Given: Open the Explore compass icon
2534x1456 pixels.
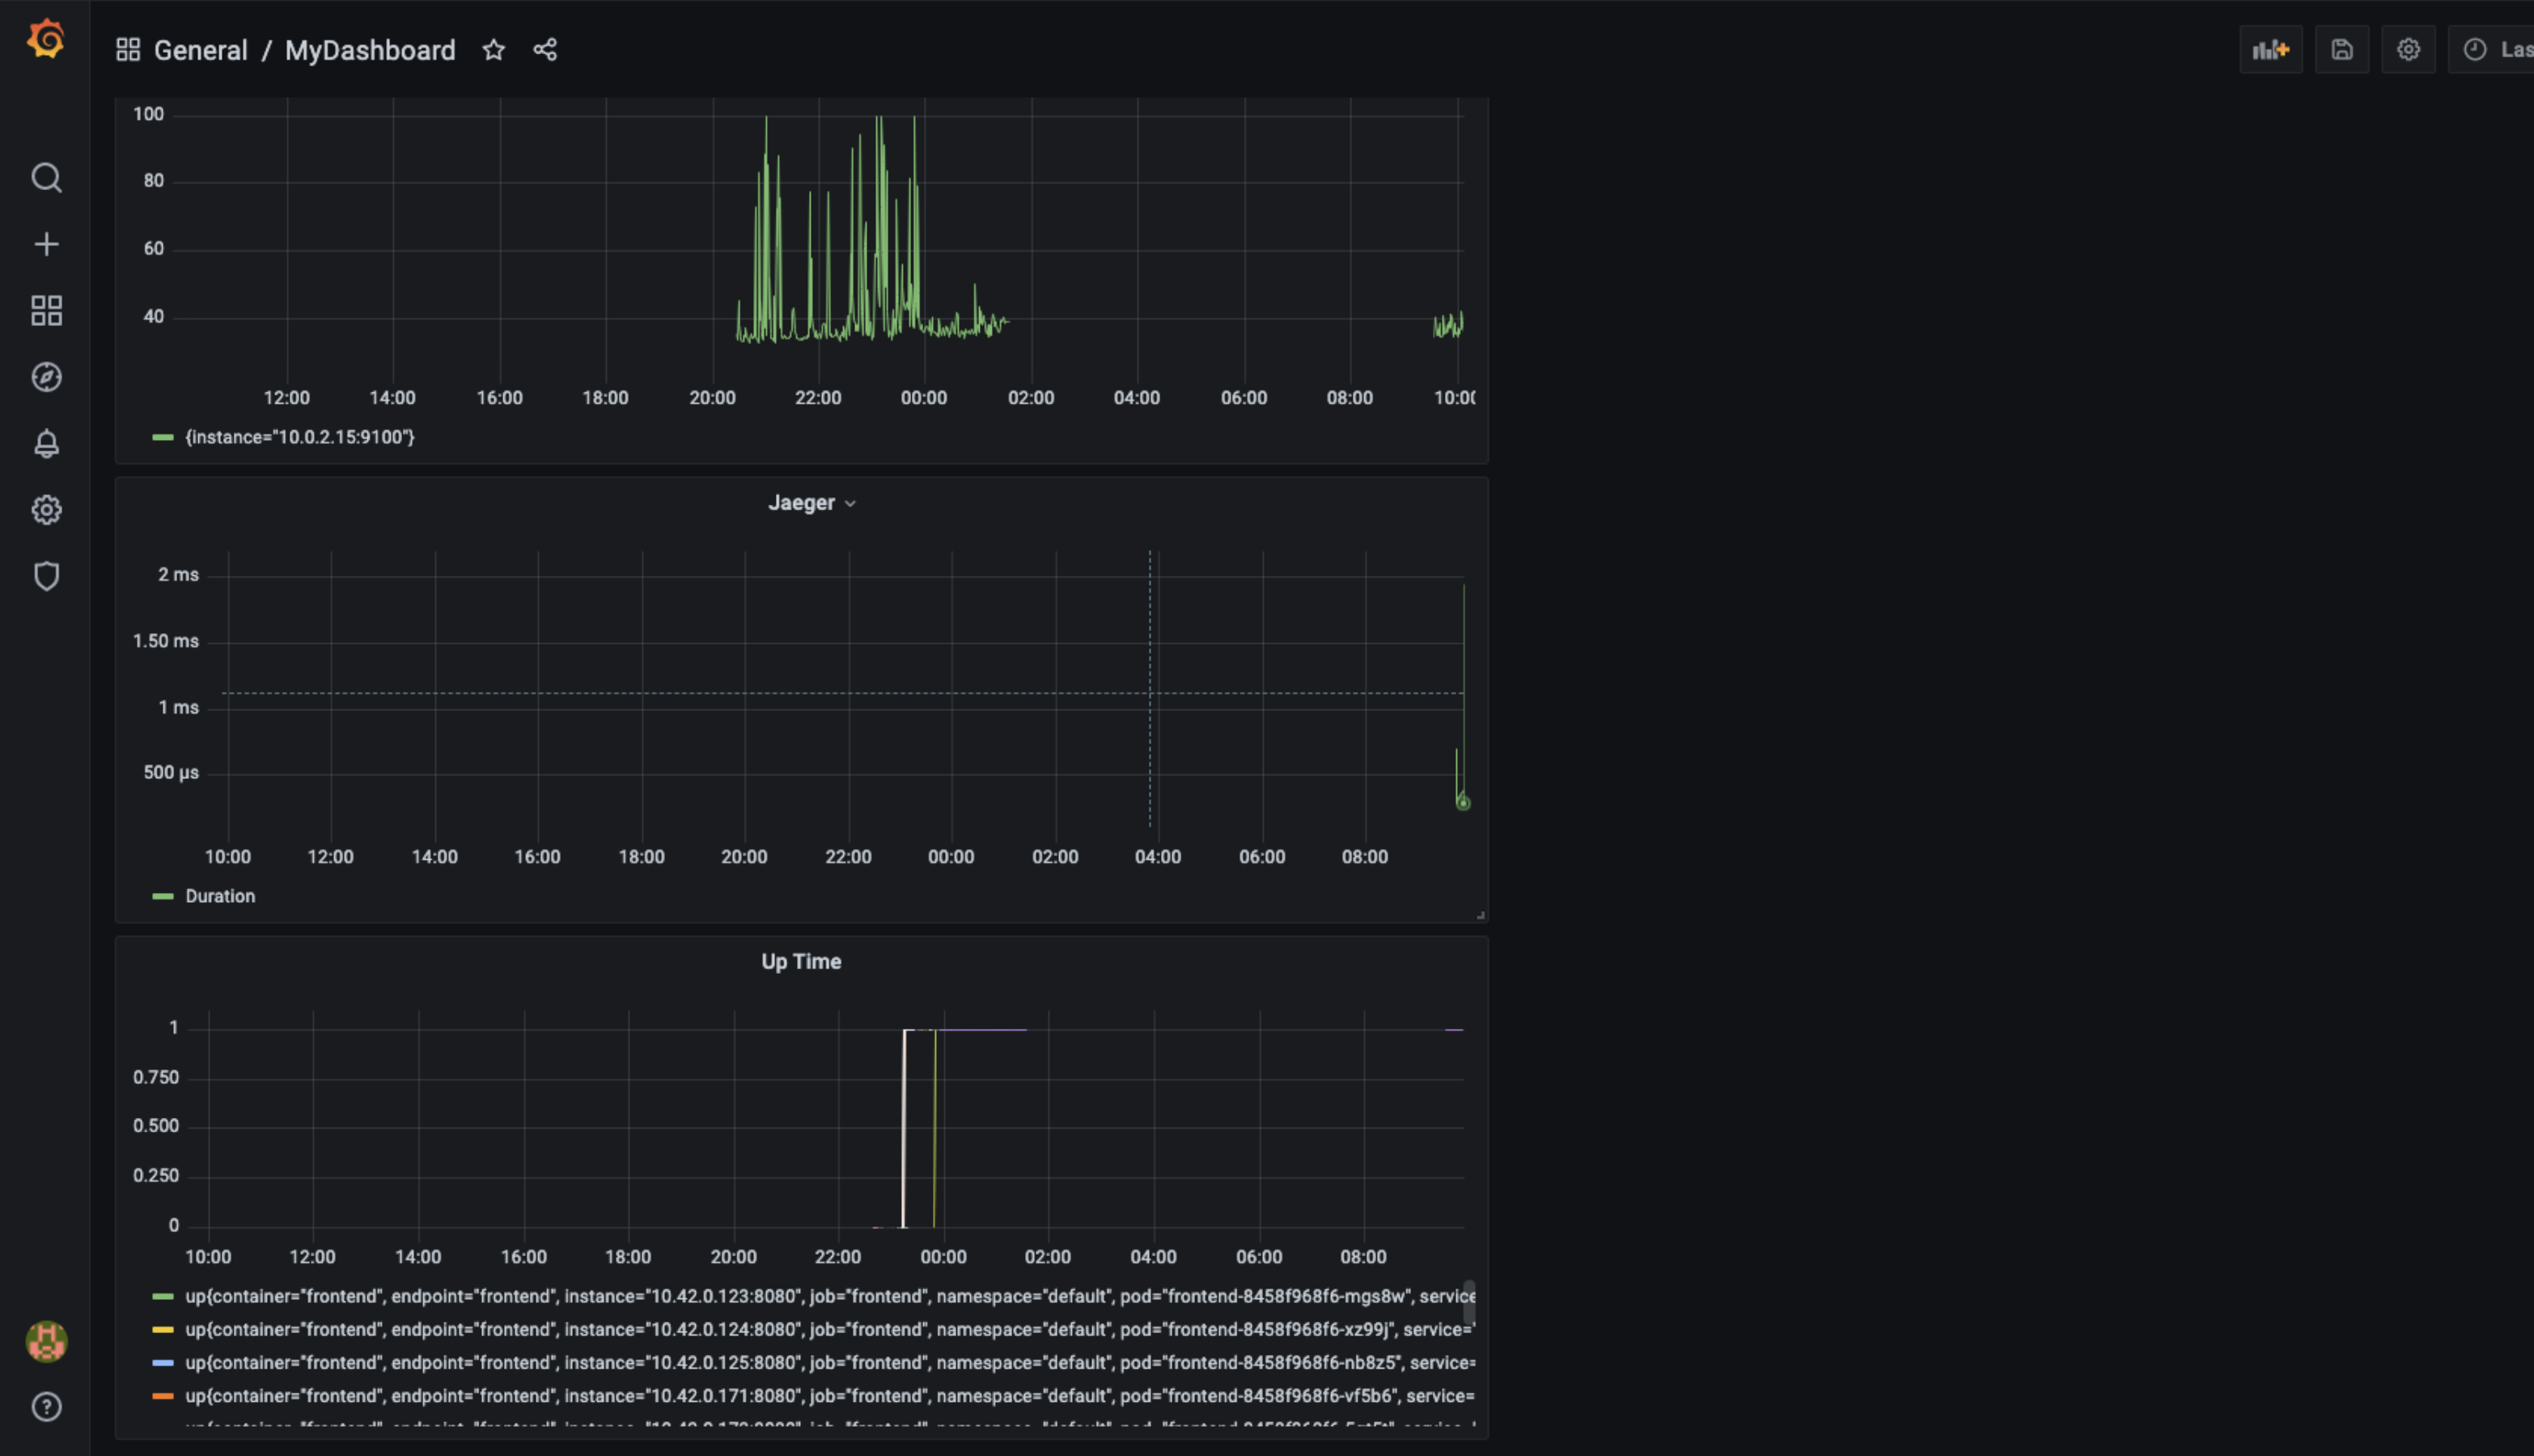Looking at the screenshot, I should point(46,377).
